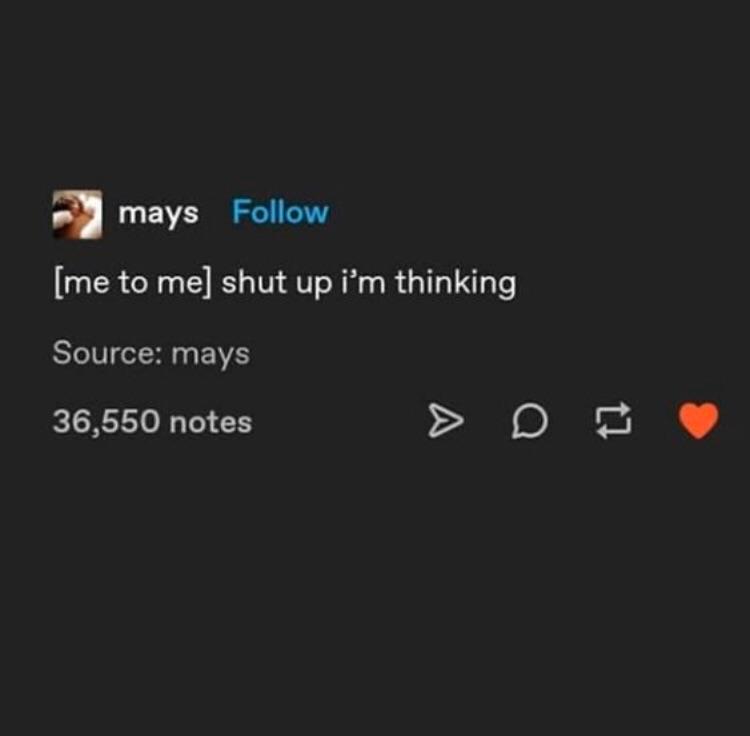Click the post text 'shut up i'm thinking'
This screenshot has height=736, width=750.
368,284
